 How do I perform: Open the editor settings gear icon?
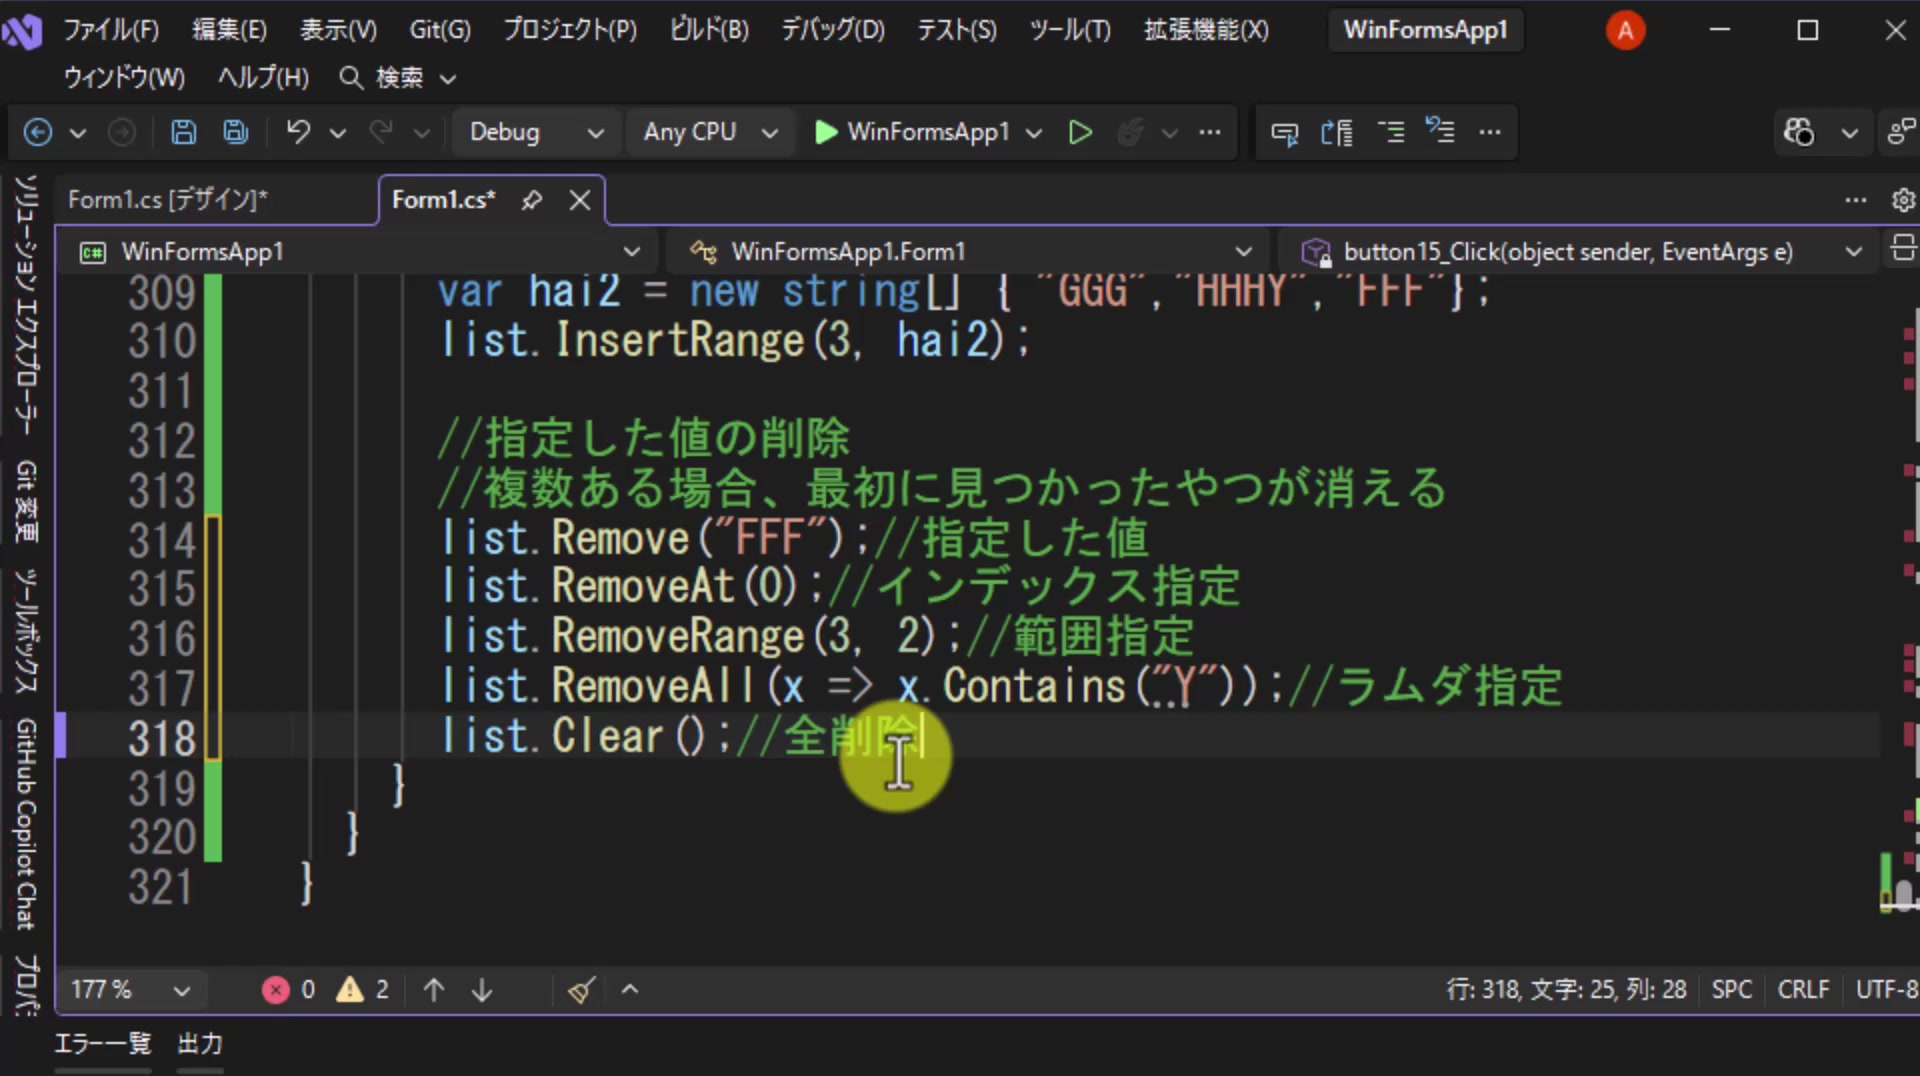click(x=1903, y=200)
